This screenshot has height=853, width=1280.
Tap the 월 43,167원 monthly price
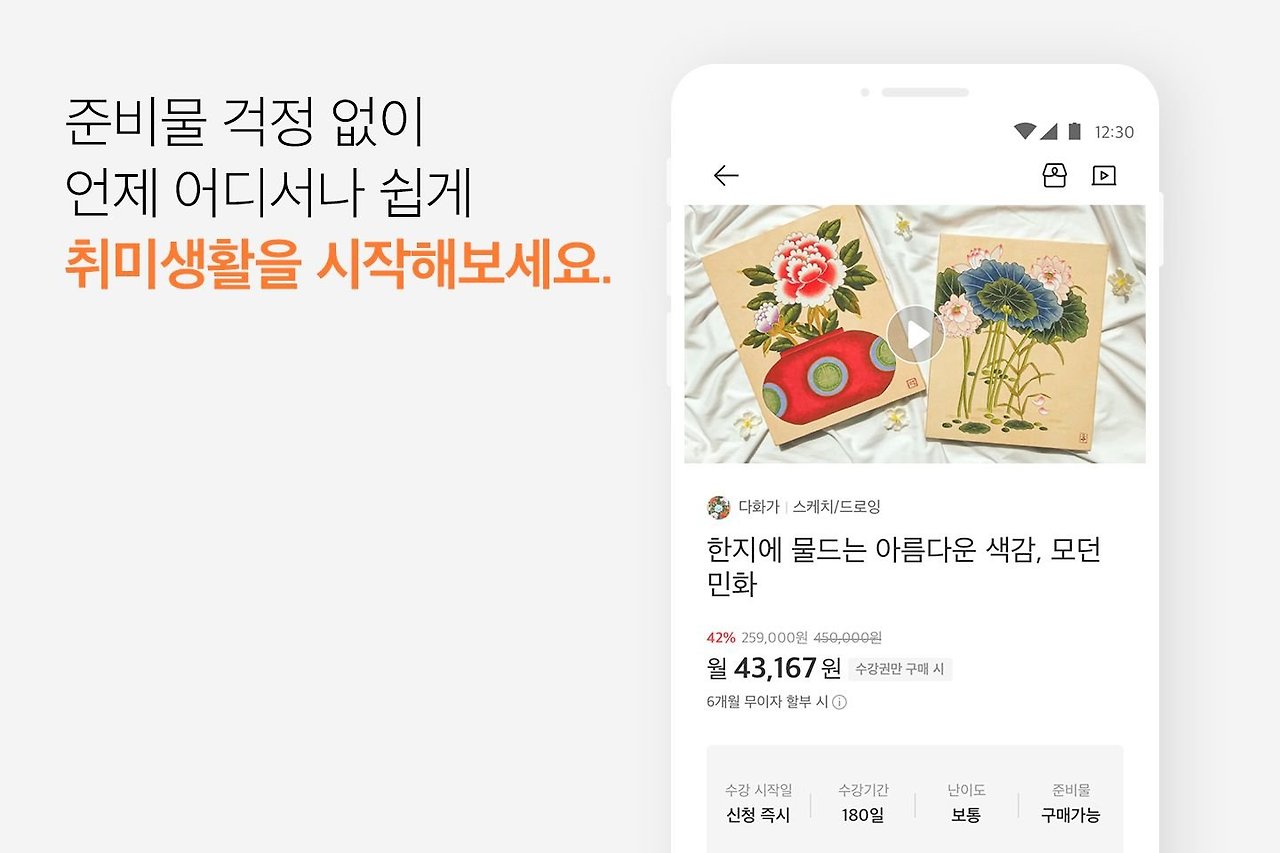pyautogui.click(x=774, y=668)
